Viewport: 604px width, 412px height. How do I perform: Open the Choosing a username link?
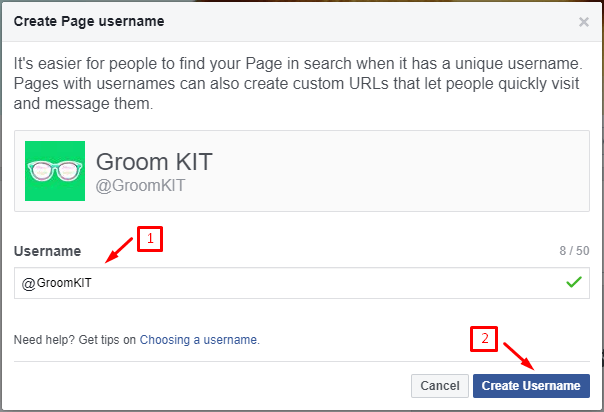tap(200, 340)
